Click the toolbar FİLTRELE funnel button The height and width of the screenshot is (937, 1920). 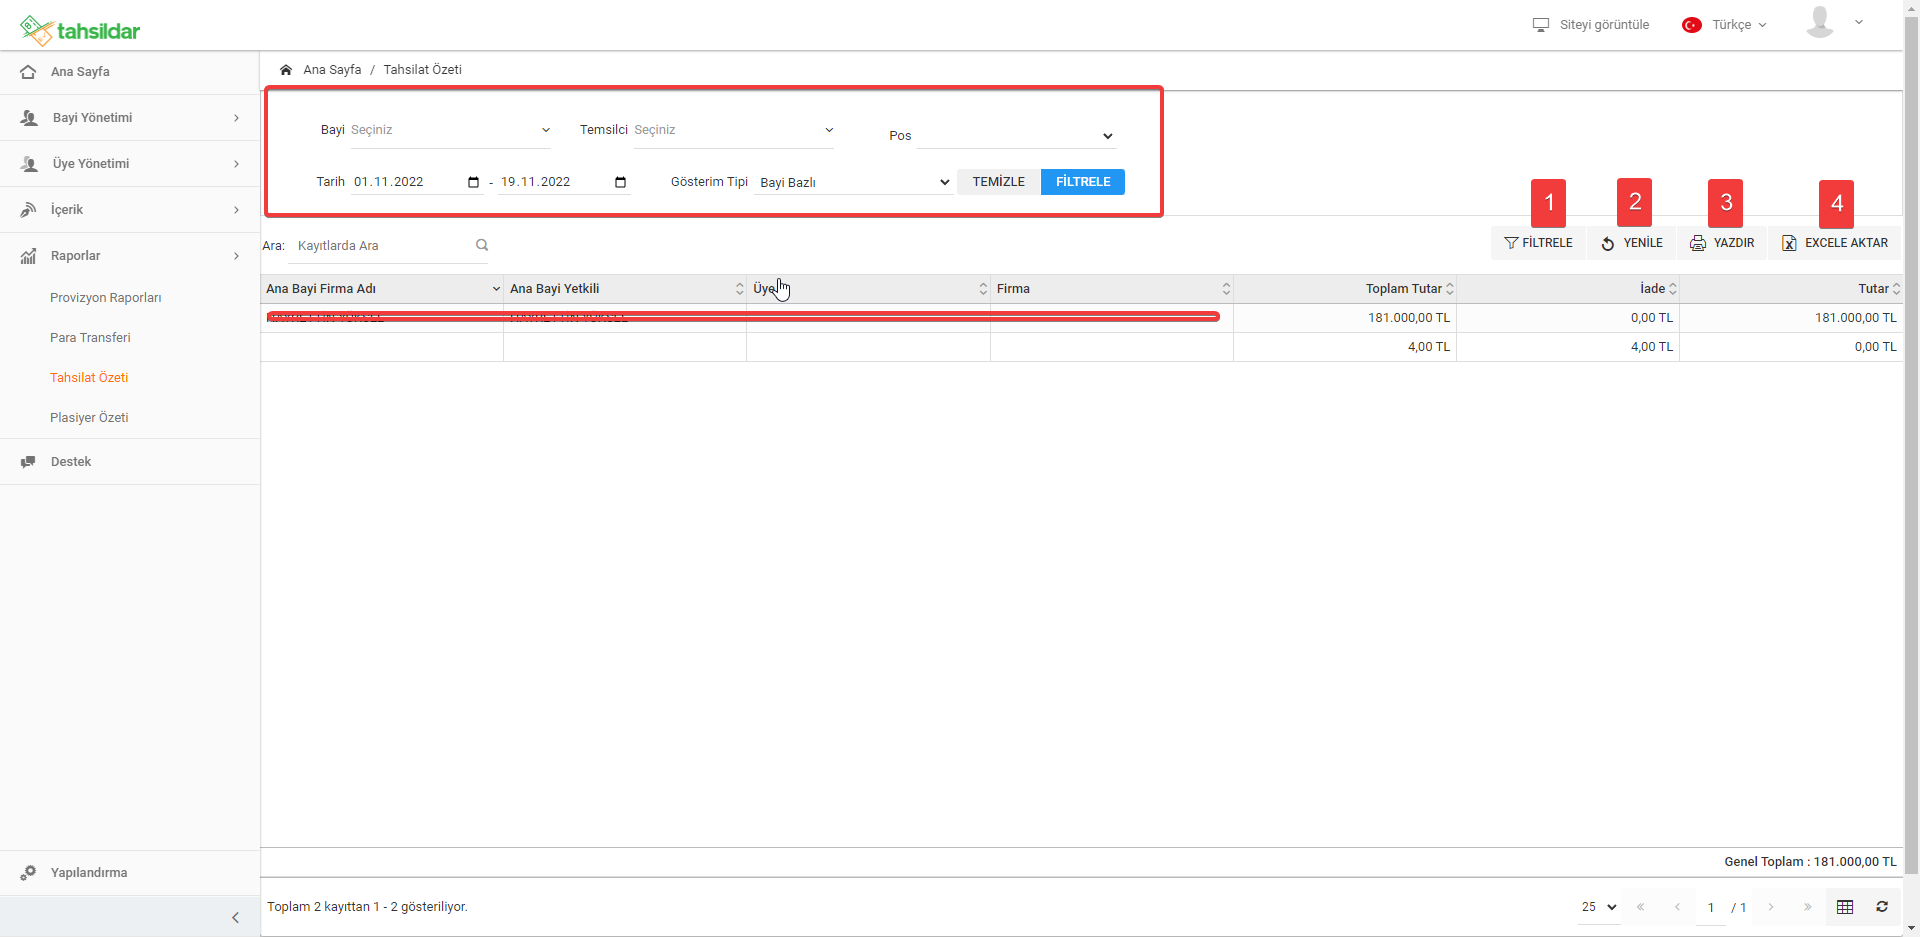point(1538,243)
